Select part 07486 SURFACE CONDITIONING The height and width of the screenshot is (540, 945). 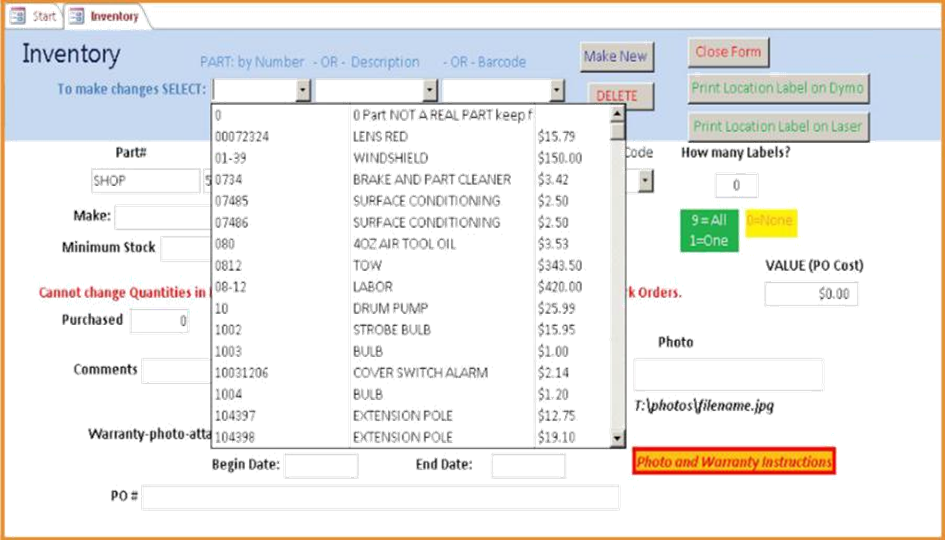point(411,223)
